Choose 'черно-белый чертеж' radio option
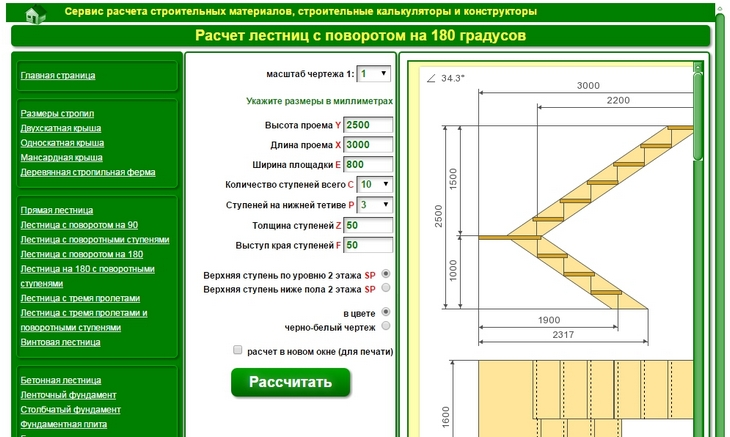 pos(385,326)
